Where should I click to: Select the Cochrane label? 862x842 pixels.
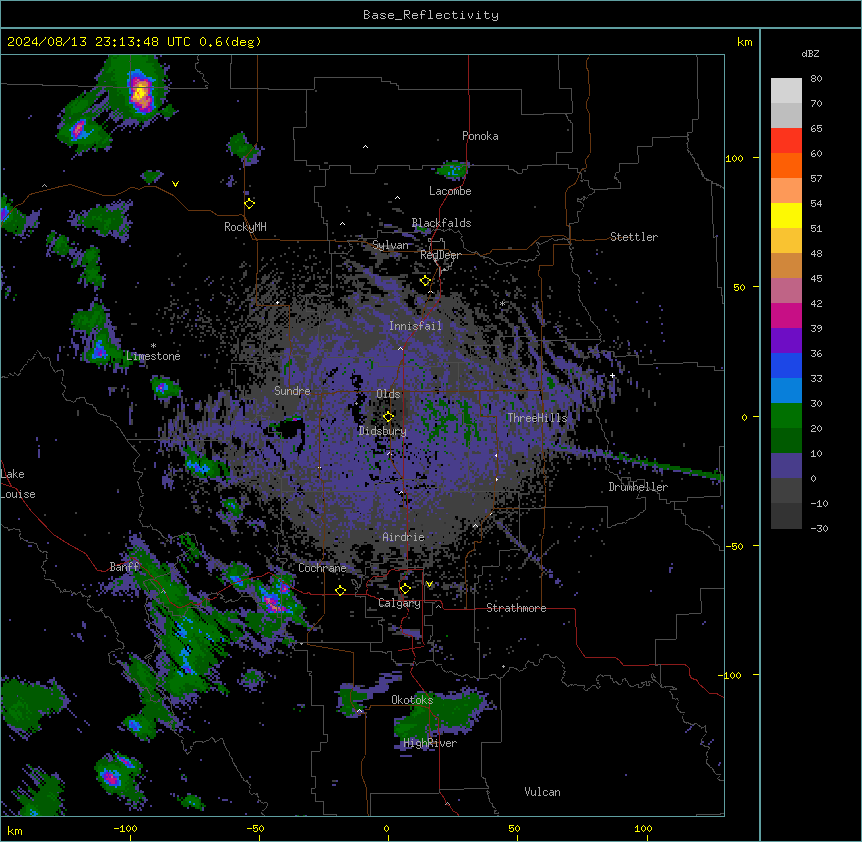click(x=322, y=568)
